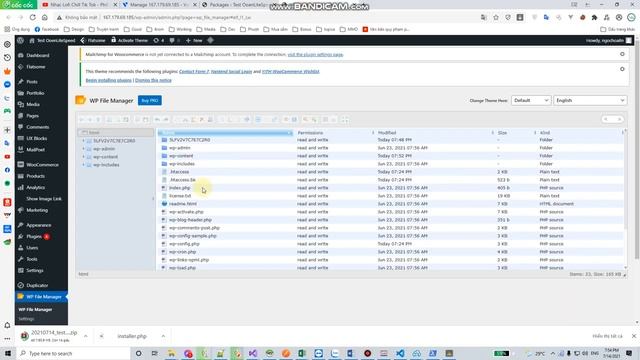Viewport: 640px width, 360px height.
Task: Open the comments bubble in admin bar
Action: [174, 40]
